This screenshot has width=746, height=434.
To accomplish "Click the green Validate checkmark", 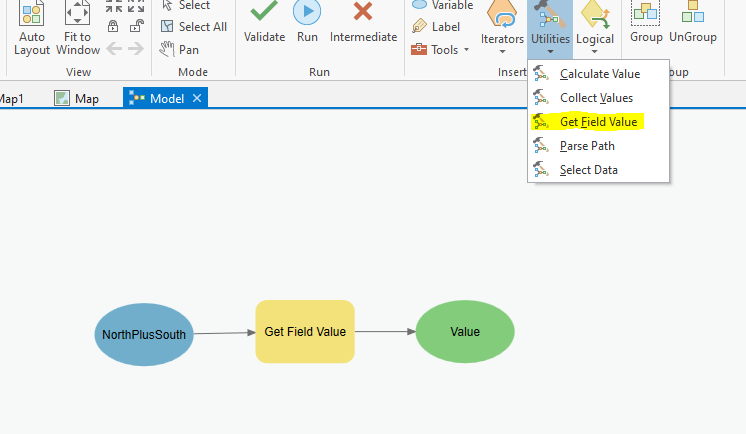I will 264,11.
